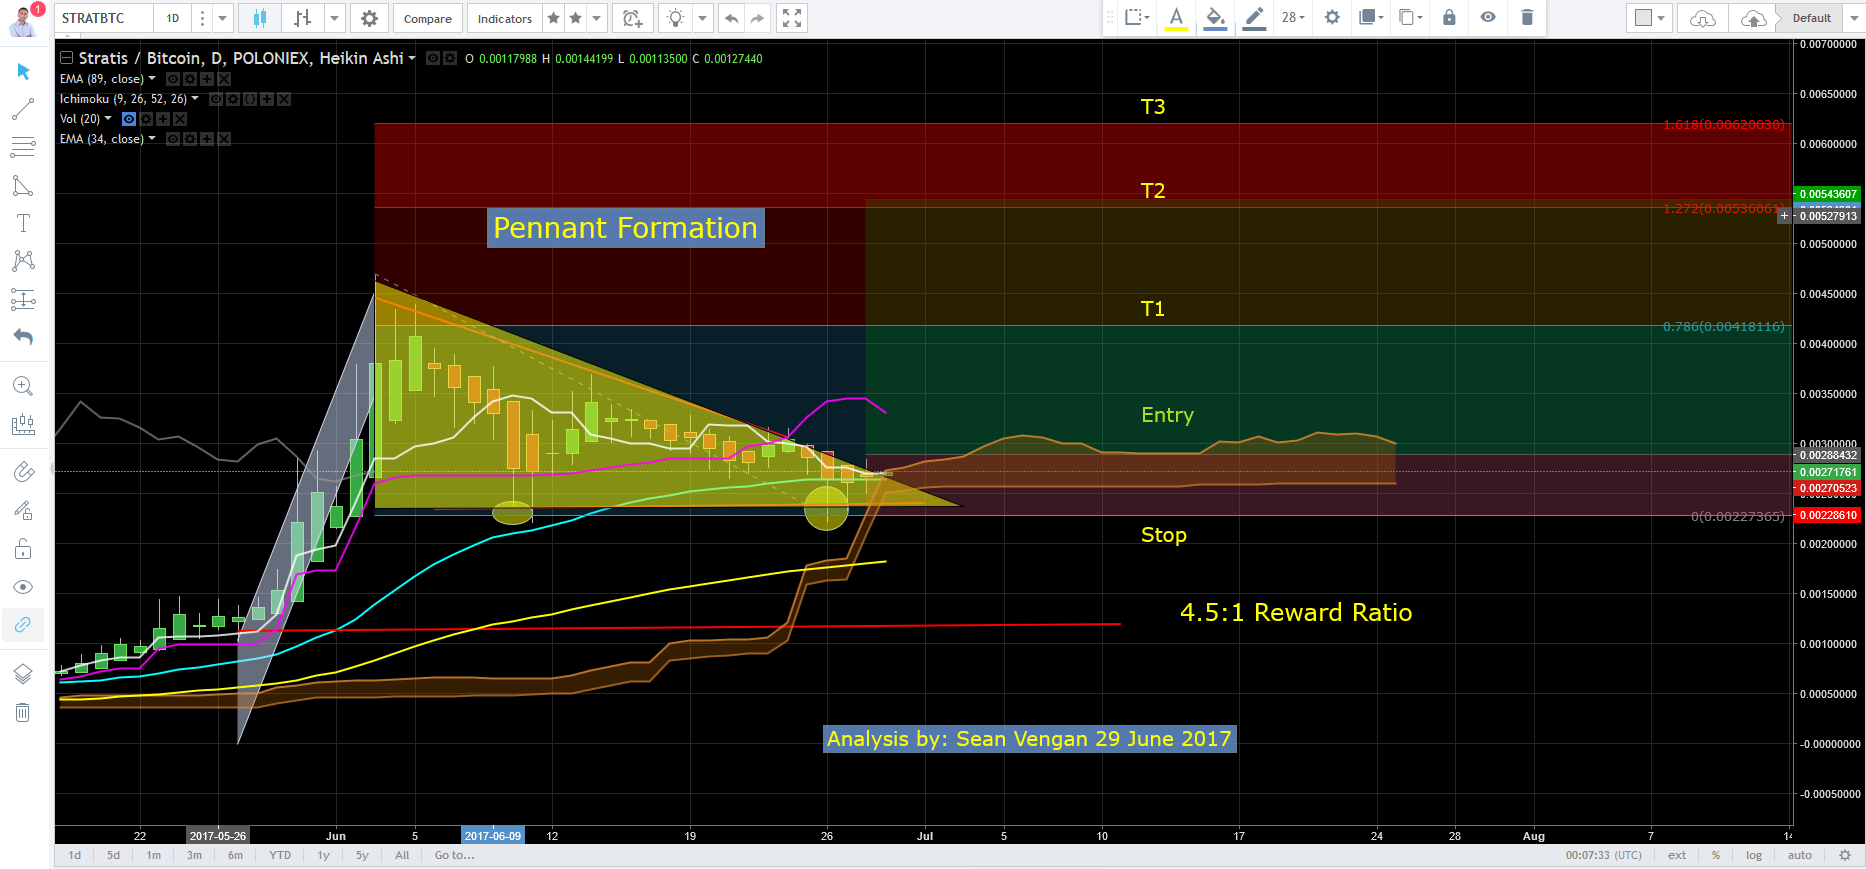Open the timeframe interval dropdown arrow
This screenshot has width=1866, height=869.
click(222, 18)
